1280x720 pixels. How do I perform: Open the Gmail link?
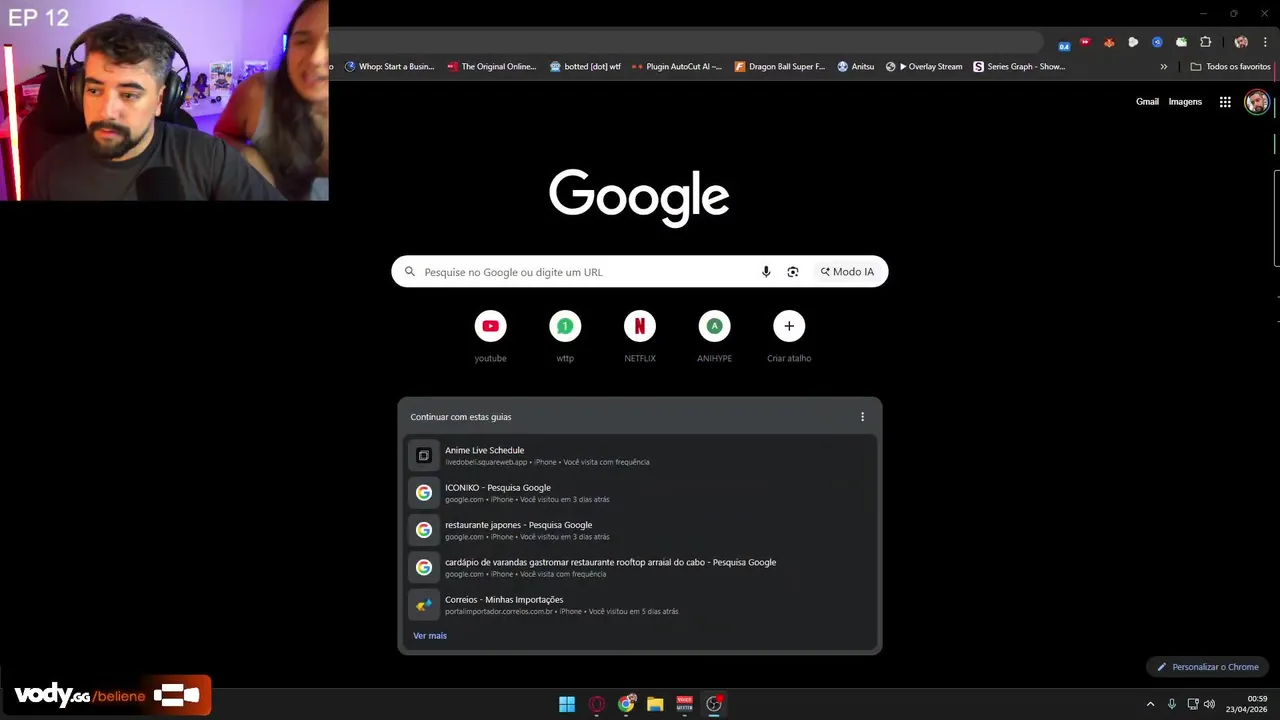[x=1147, y=102]
